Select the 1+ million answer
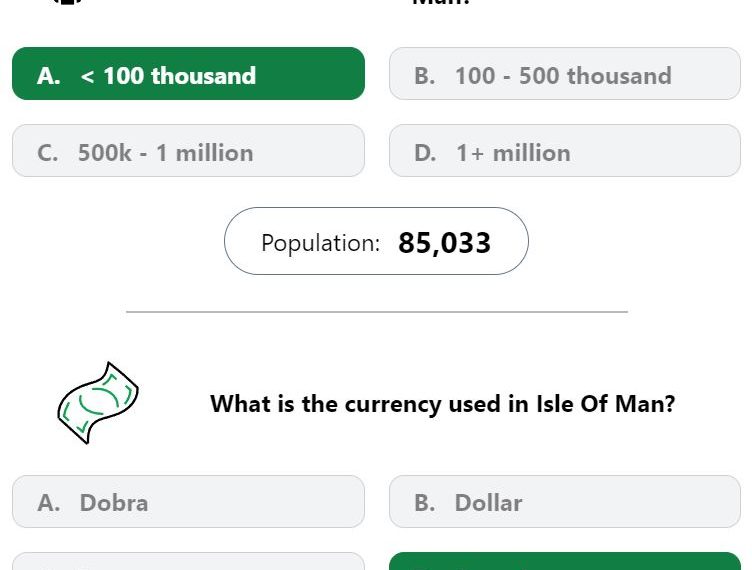Image resolution: width=752 pixels, height=570 pixels. pos(565,151)
